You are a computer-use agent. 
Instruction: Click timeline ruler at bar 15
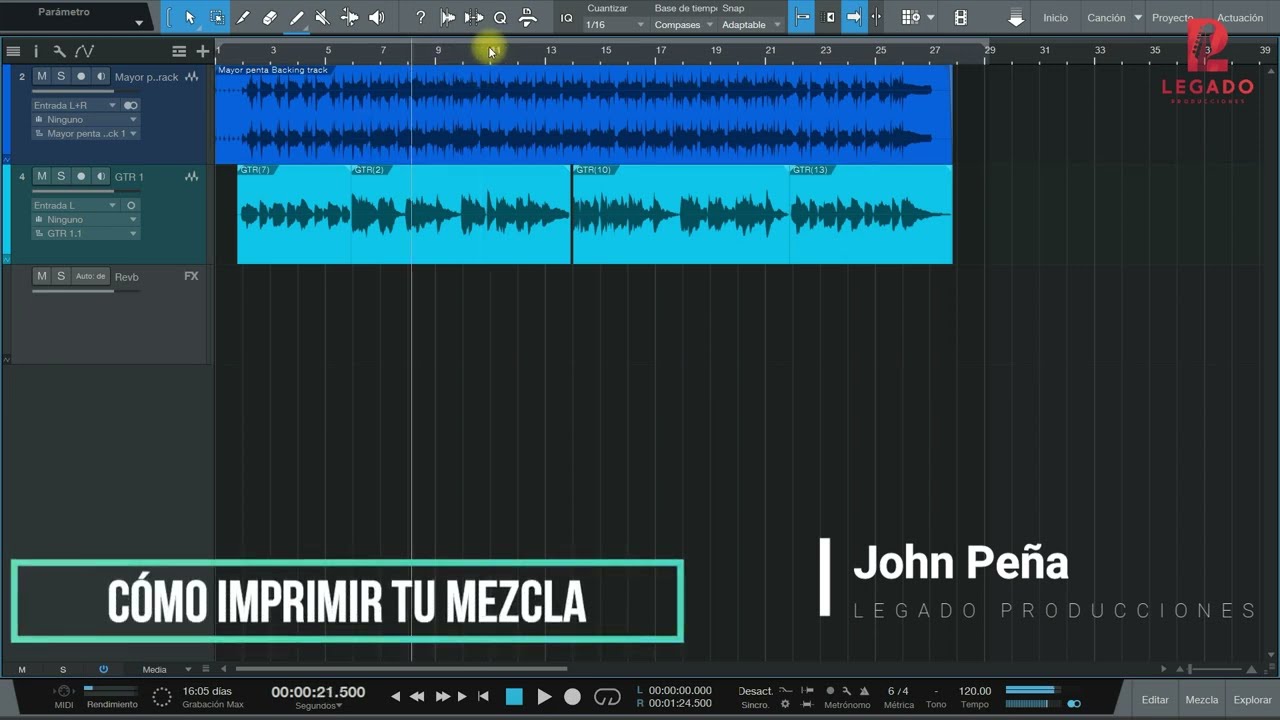click(x=605, y=51)
